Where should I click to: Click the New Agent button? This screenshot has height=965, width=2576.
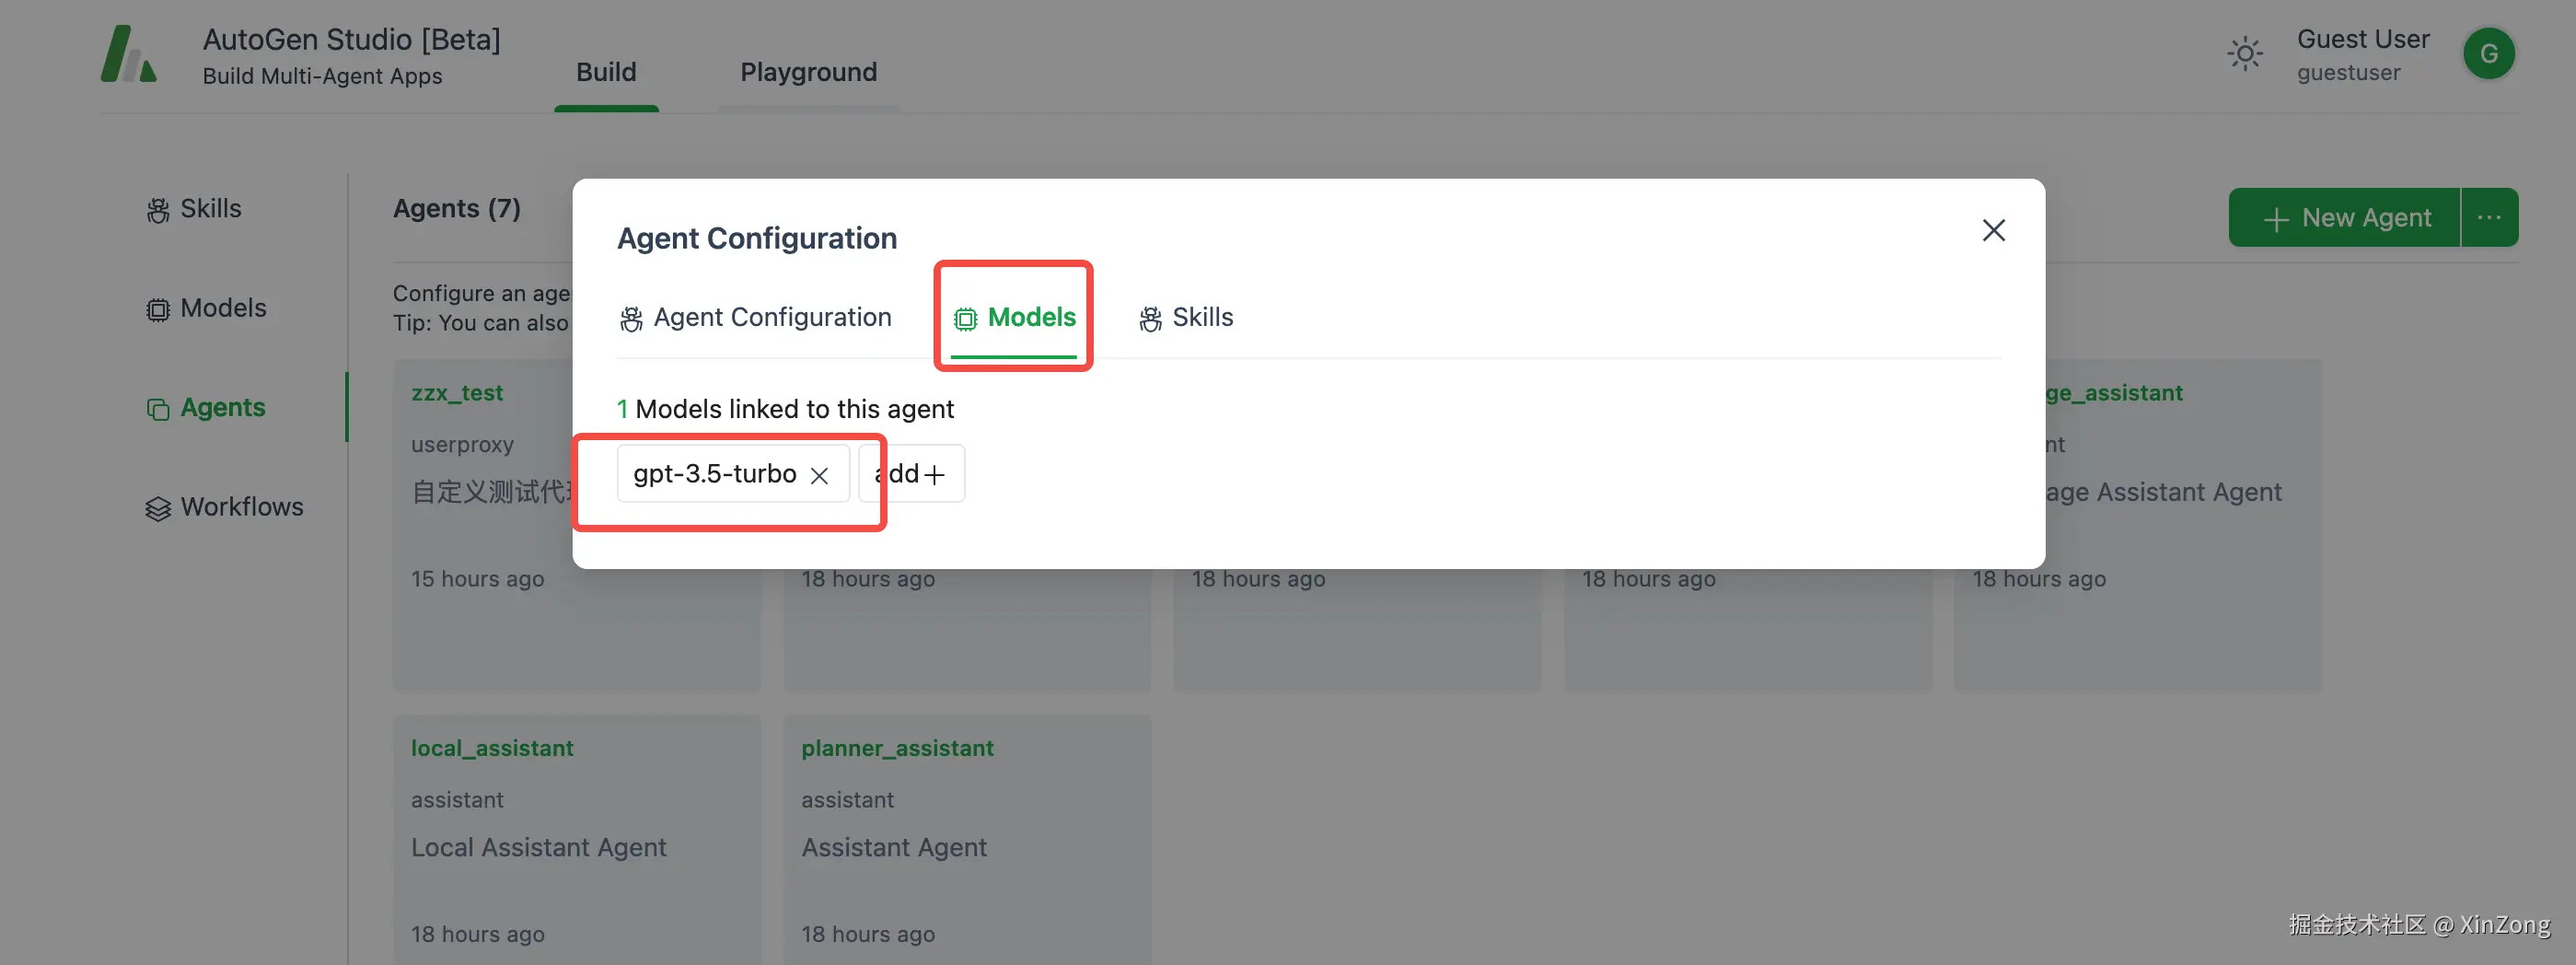coord(2344,218)
